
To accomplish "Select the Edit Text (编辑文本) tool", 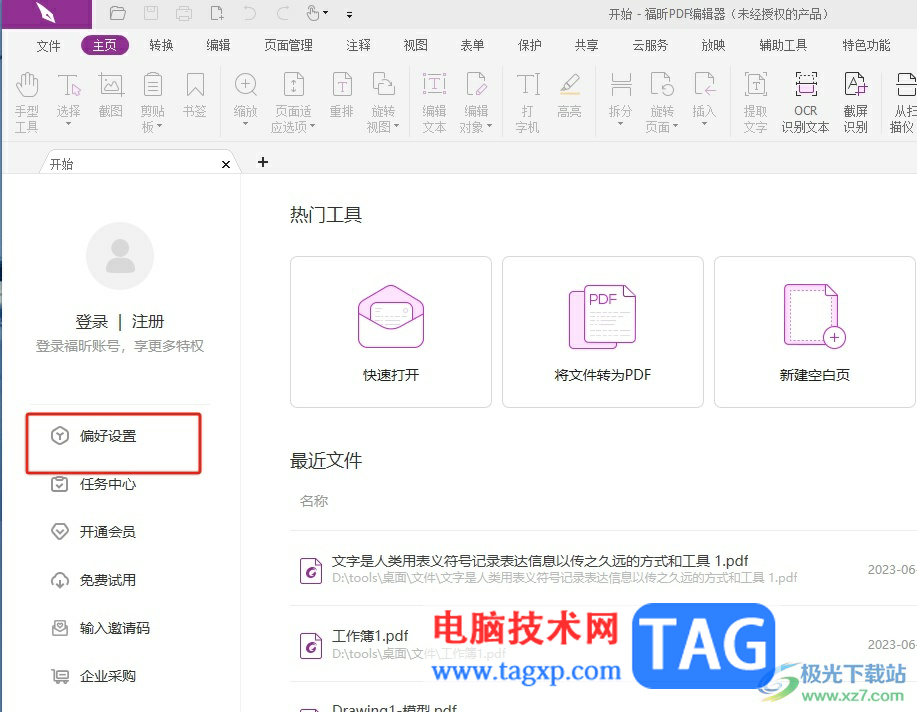I will click(435, 101).
